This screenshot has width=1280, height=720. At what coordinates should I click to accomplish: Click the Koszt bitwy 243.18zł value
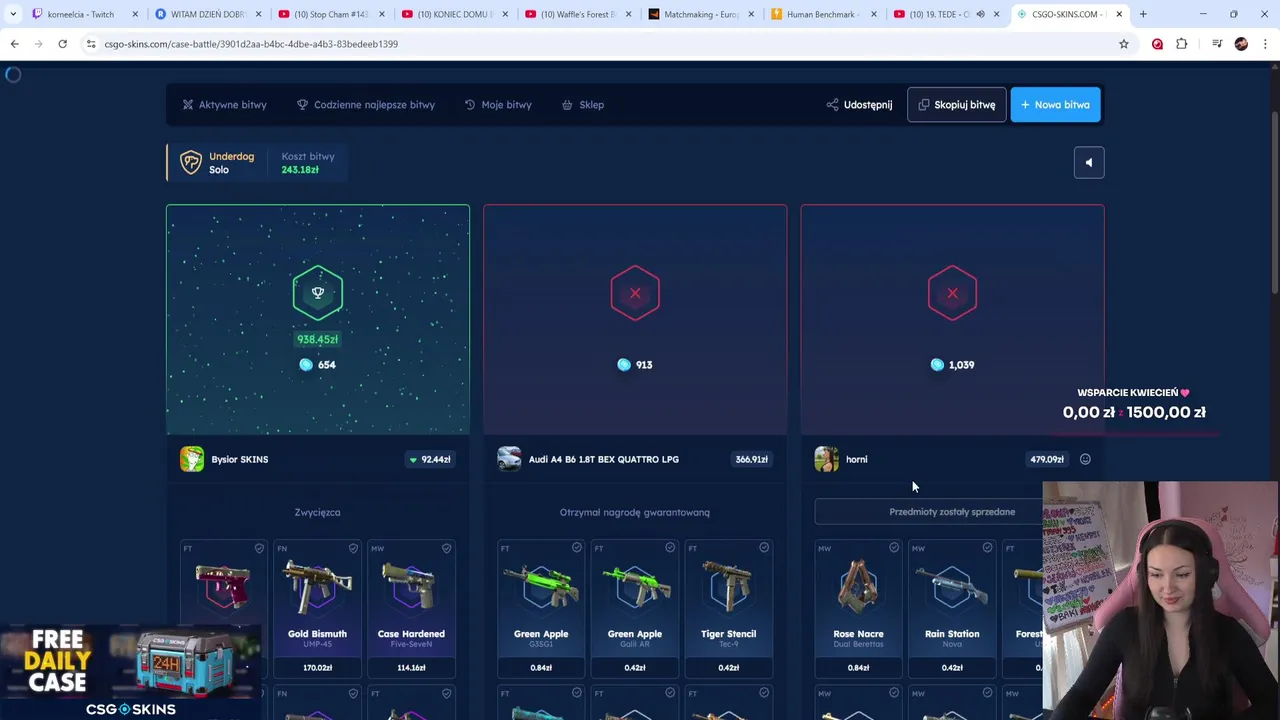(x=300, y=170)
